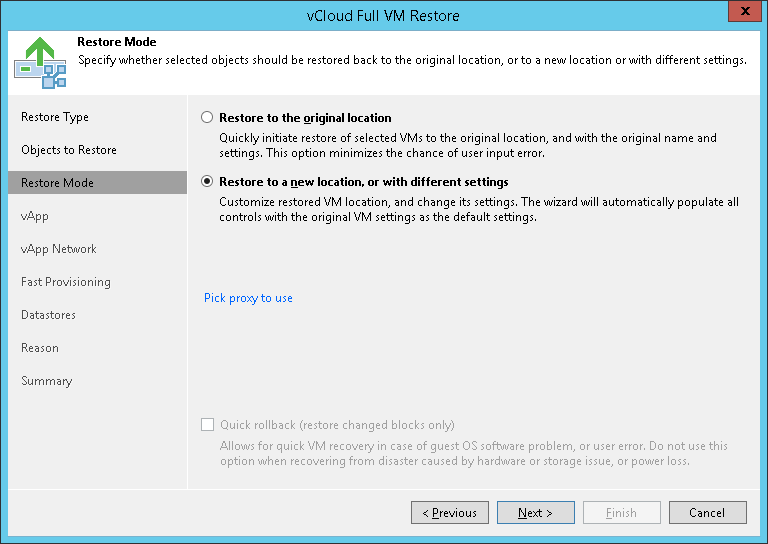Image resolution: width=768 pixels, height=544 pixels.
Task: Click the vCloud Full VM Restore title bar
Action: tap(384, 15)
